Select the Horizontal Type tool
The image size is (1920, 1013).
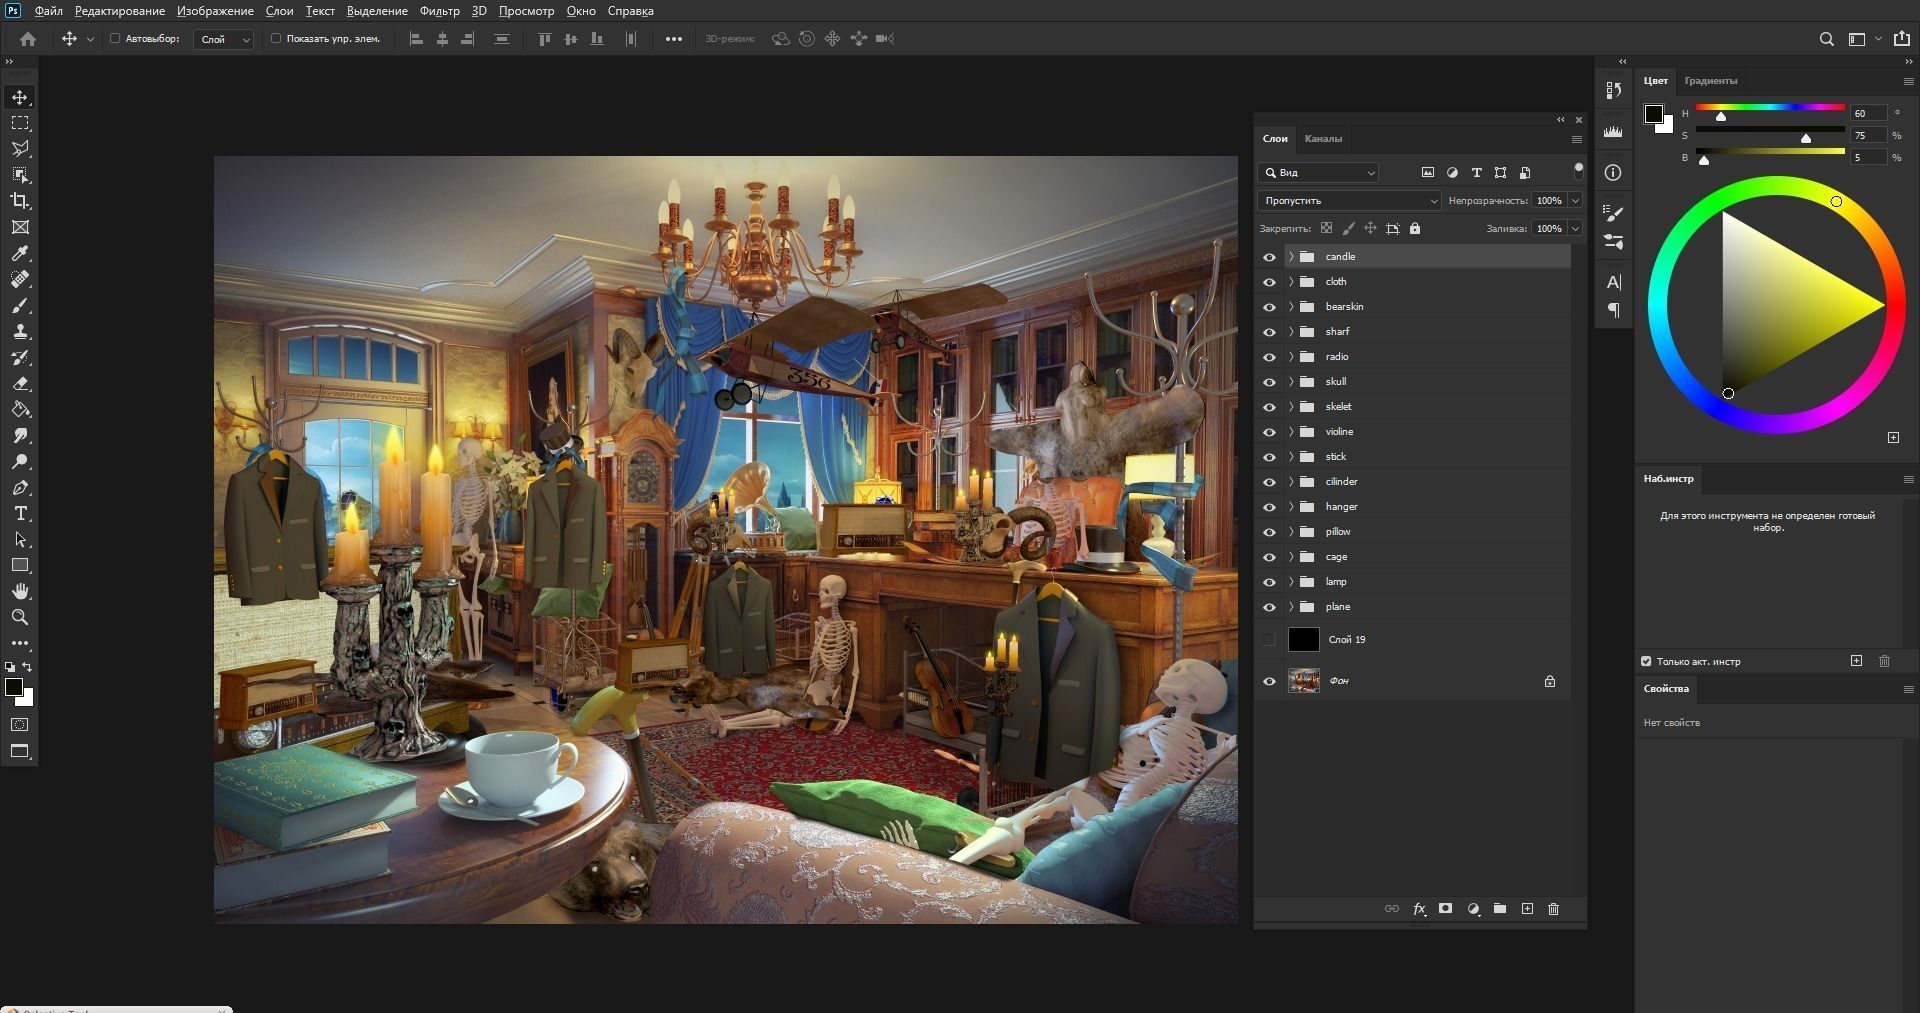tap(20, 513)
